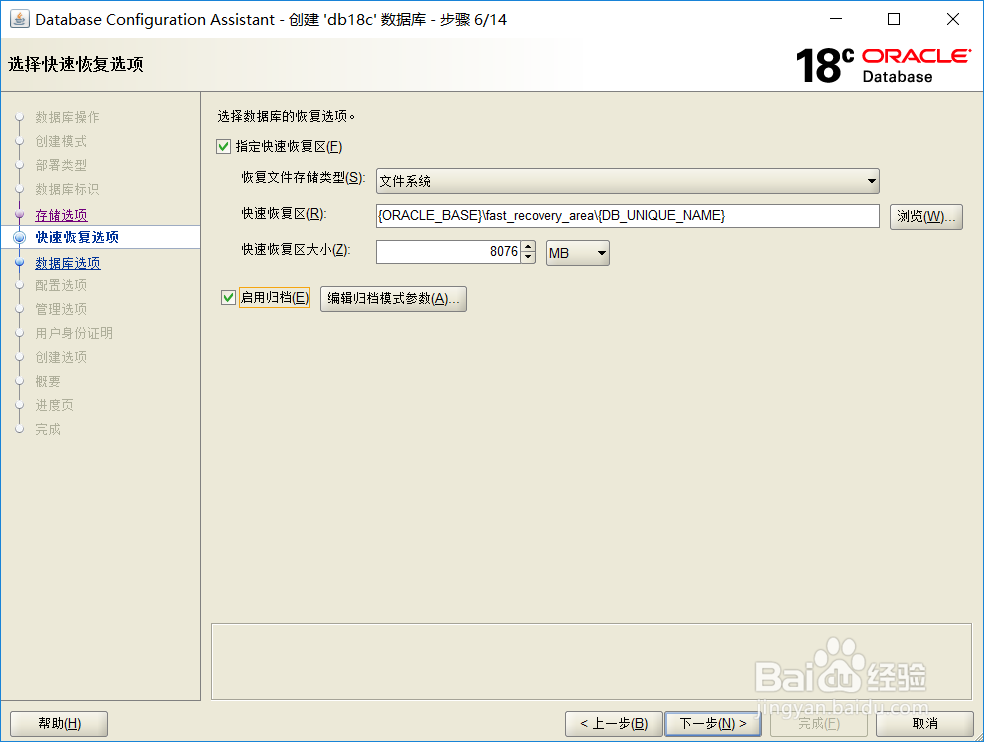Screen dimensions: 984x742
Task: Jump to the 数据库选项 step
Action: (x=67, y=262)
